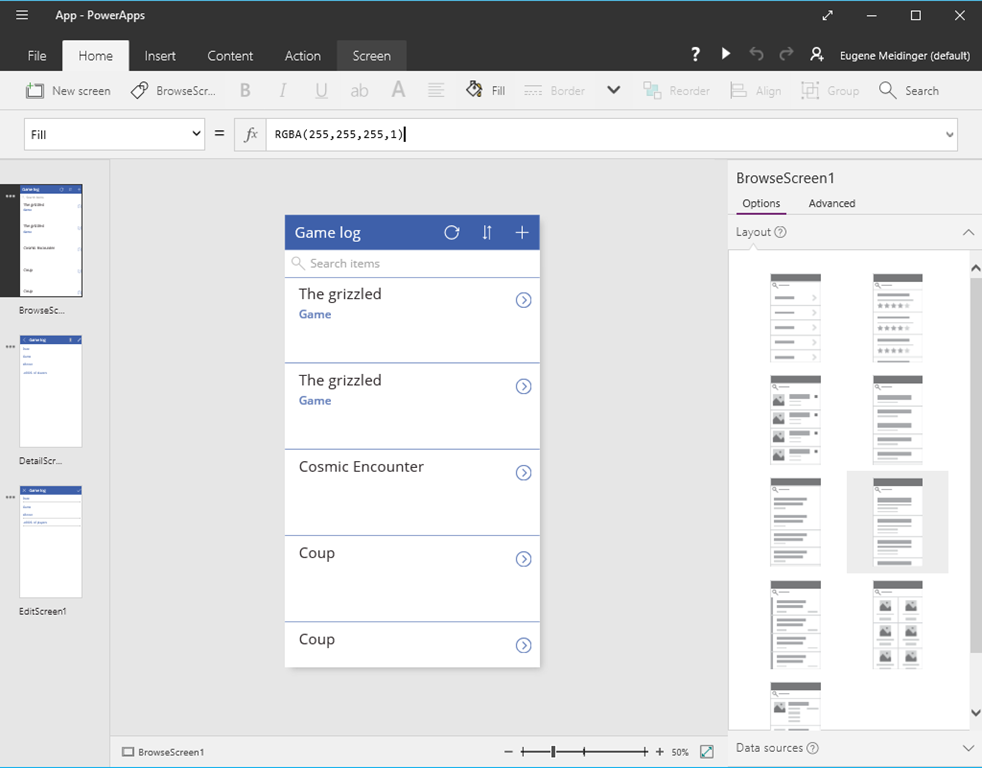Switch to the Content tab
The width and height of the screenshot is (982, 768).
pyautogui.click(x=230, y=56)
